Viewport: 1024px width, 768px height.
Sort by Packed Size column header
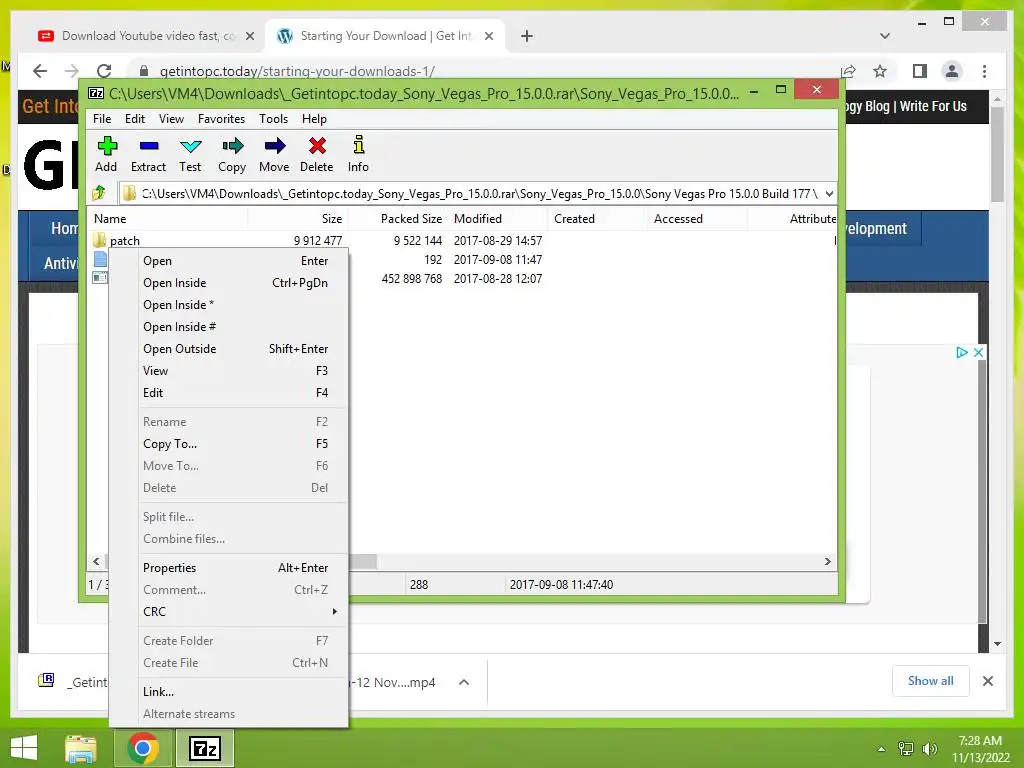coord(398,219)
